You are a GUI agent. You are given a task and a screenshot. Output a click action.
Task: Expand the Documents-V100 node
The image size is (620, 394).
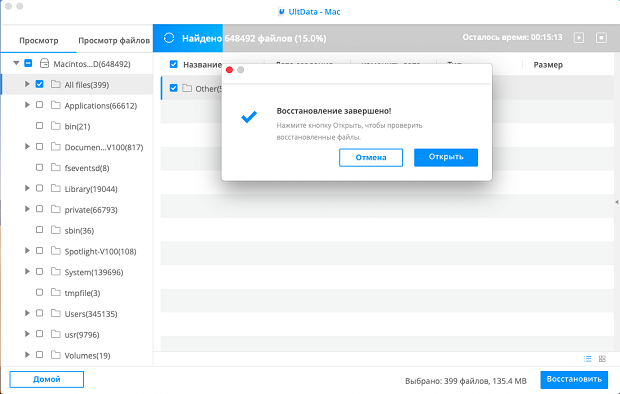click(27, 146)
